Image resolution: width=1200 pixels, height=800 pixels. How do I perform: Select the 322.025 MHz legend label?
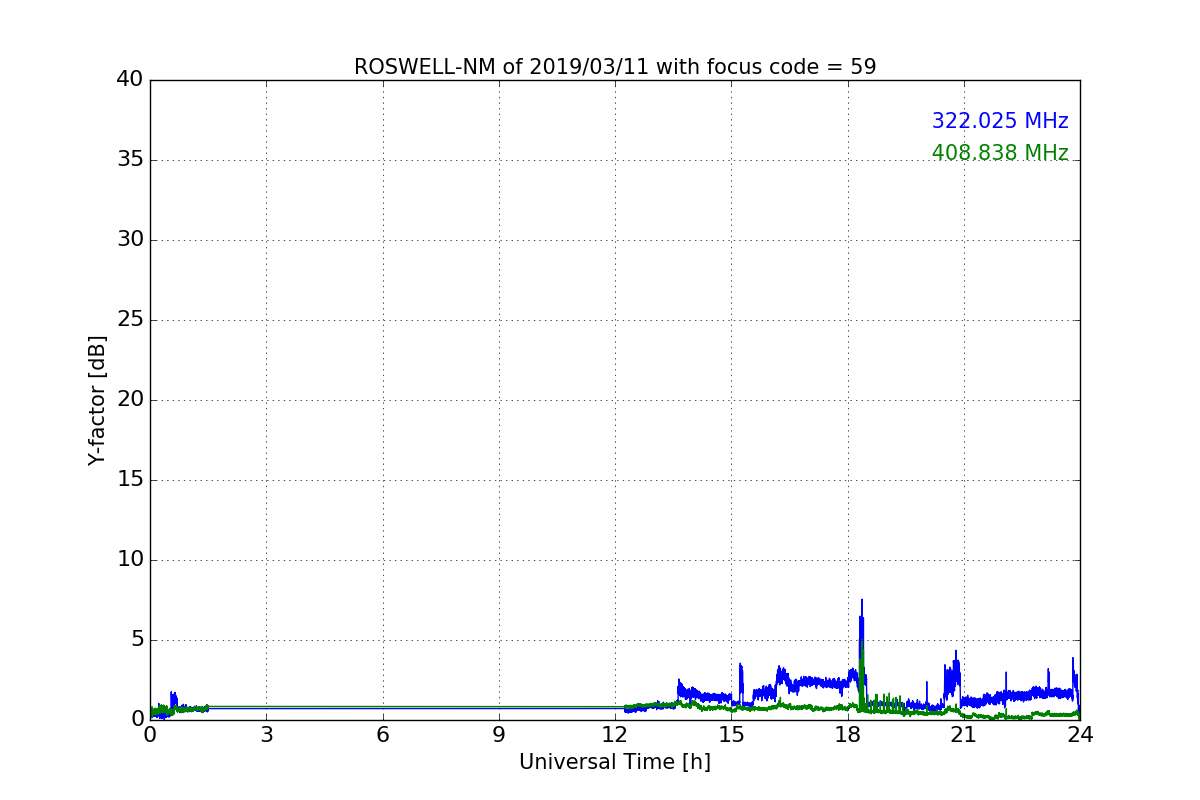point(1000,121)
